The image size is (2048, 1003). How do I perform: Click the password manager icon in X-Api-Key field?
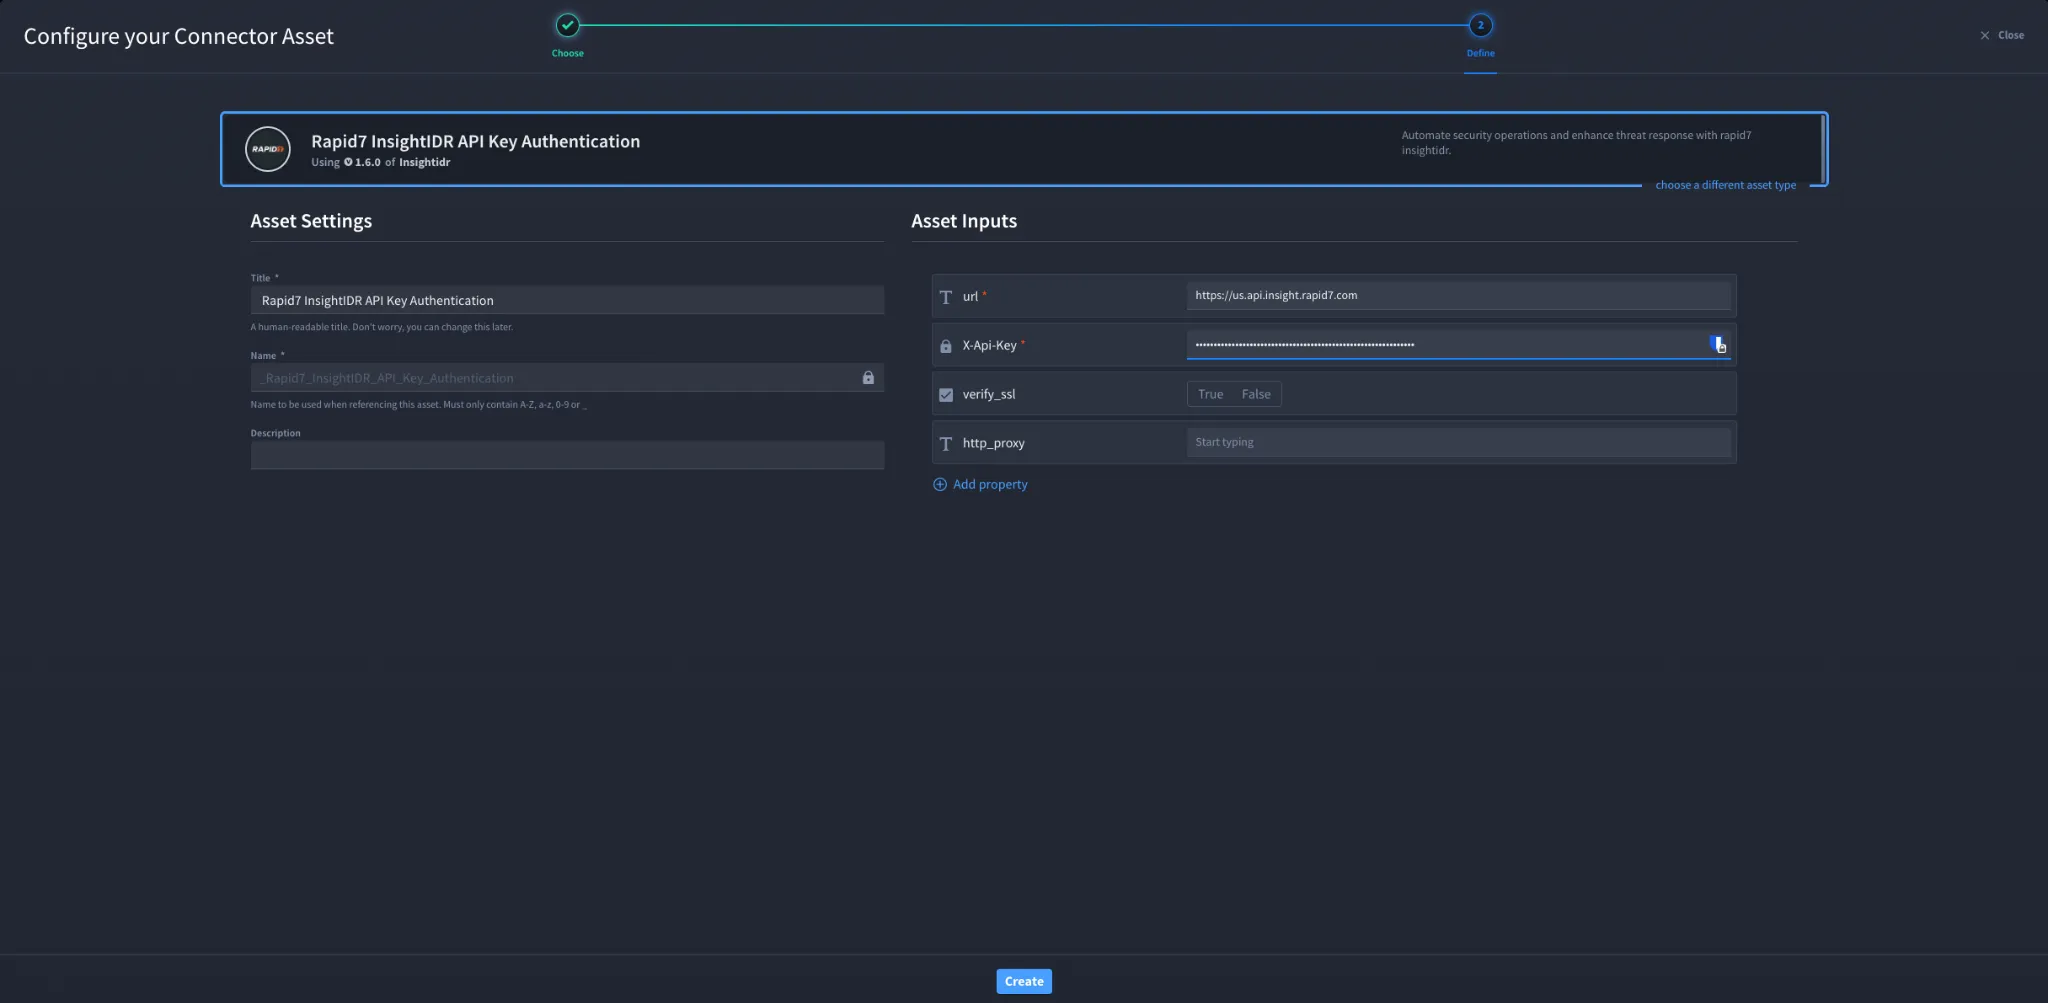point(1717,345)
